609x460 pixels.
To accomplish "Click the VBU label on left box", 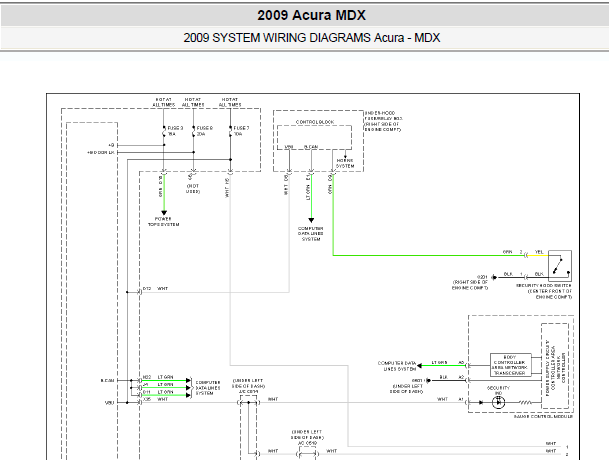I will pyautogui.click(x=110, y=403).
